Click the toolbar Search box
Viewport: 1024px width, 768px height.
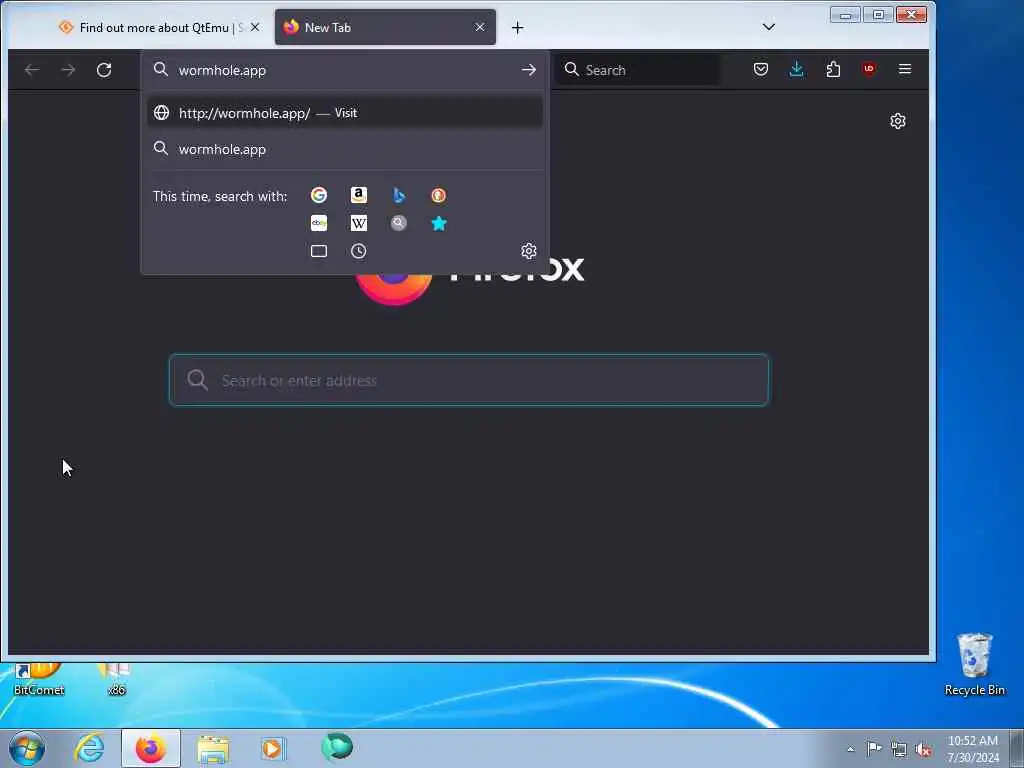(x=637, y=70)
